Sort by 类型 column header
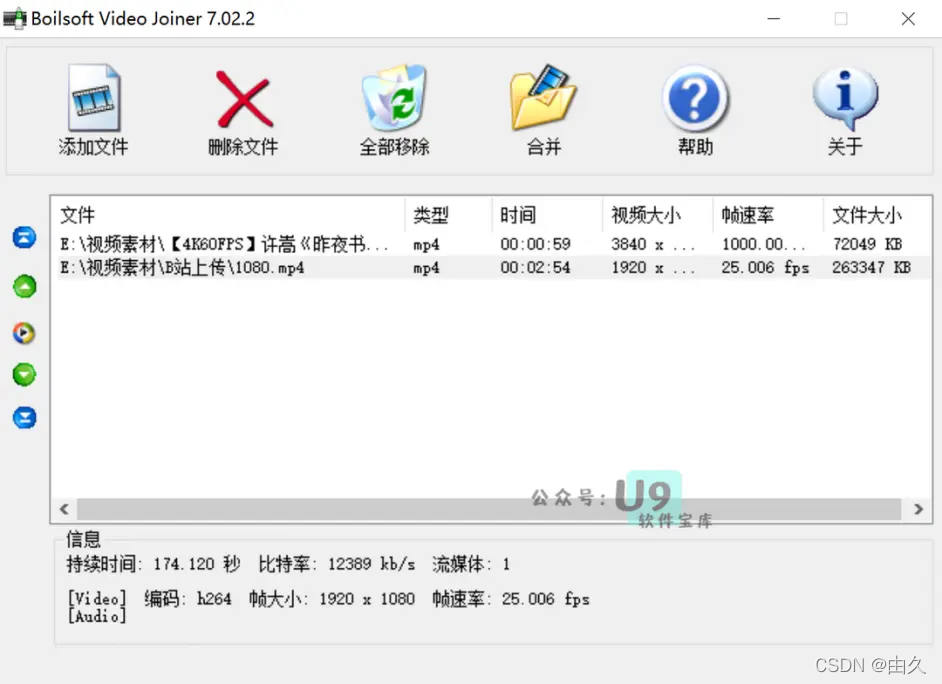 [x=449, y=215]
